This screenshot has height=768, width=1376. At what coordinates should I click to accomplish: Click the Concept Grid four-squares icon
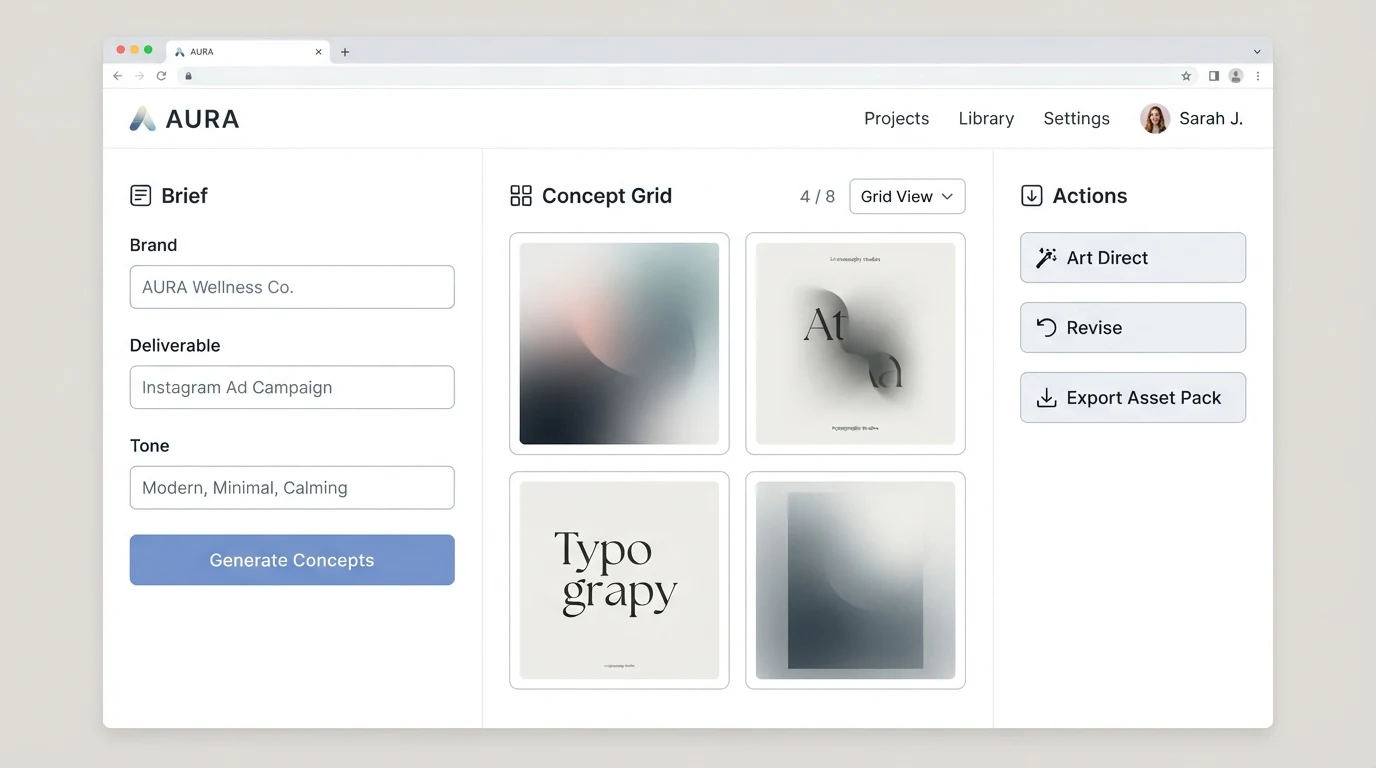point(521,196)
